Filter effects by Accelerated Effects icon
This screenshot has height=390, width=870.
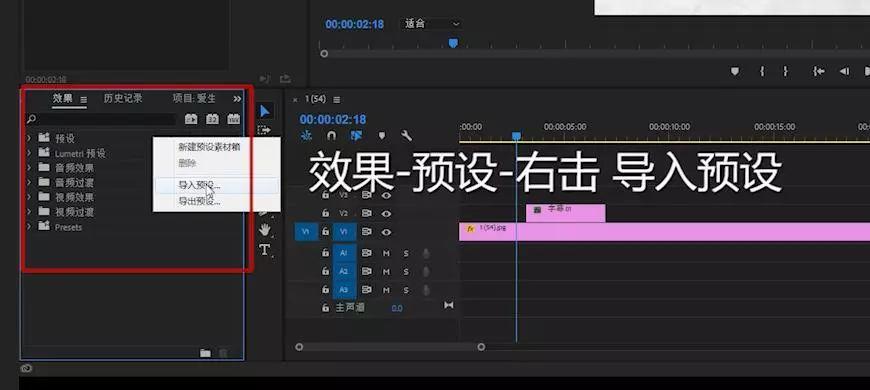[x=191, y=119]
